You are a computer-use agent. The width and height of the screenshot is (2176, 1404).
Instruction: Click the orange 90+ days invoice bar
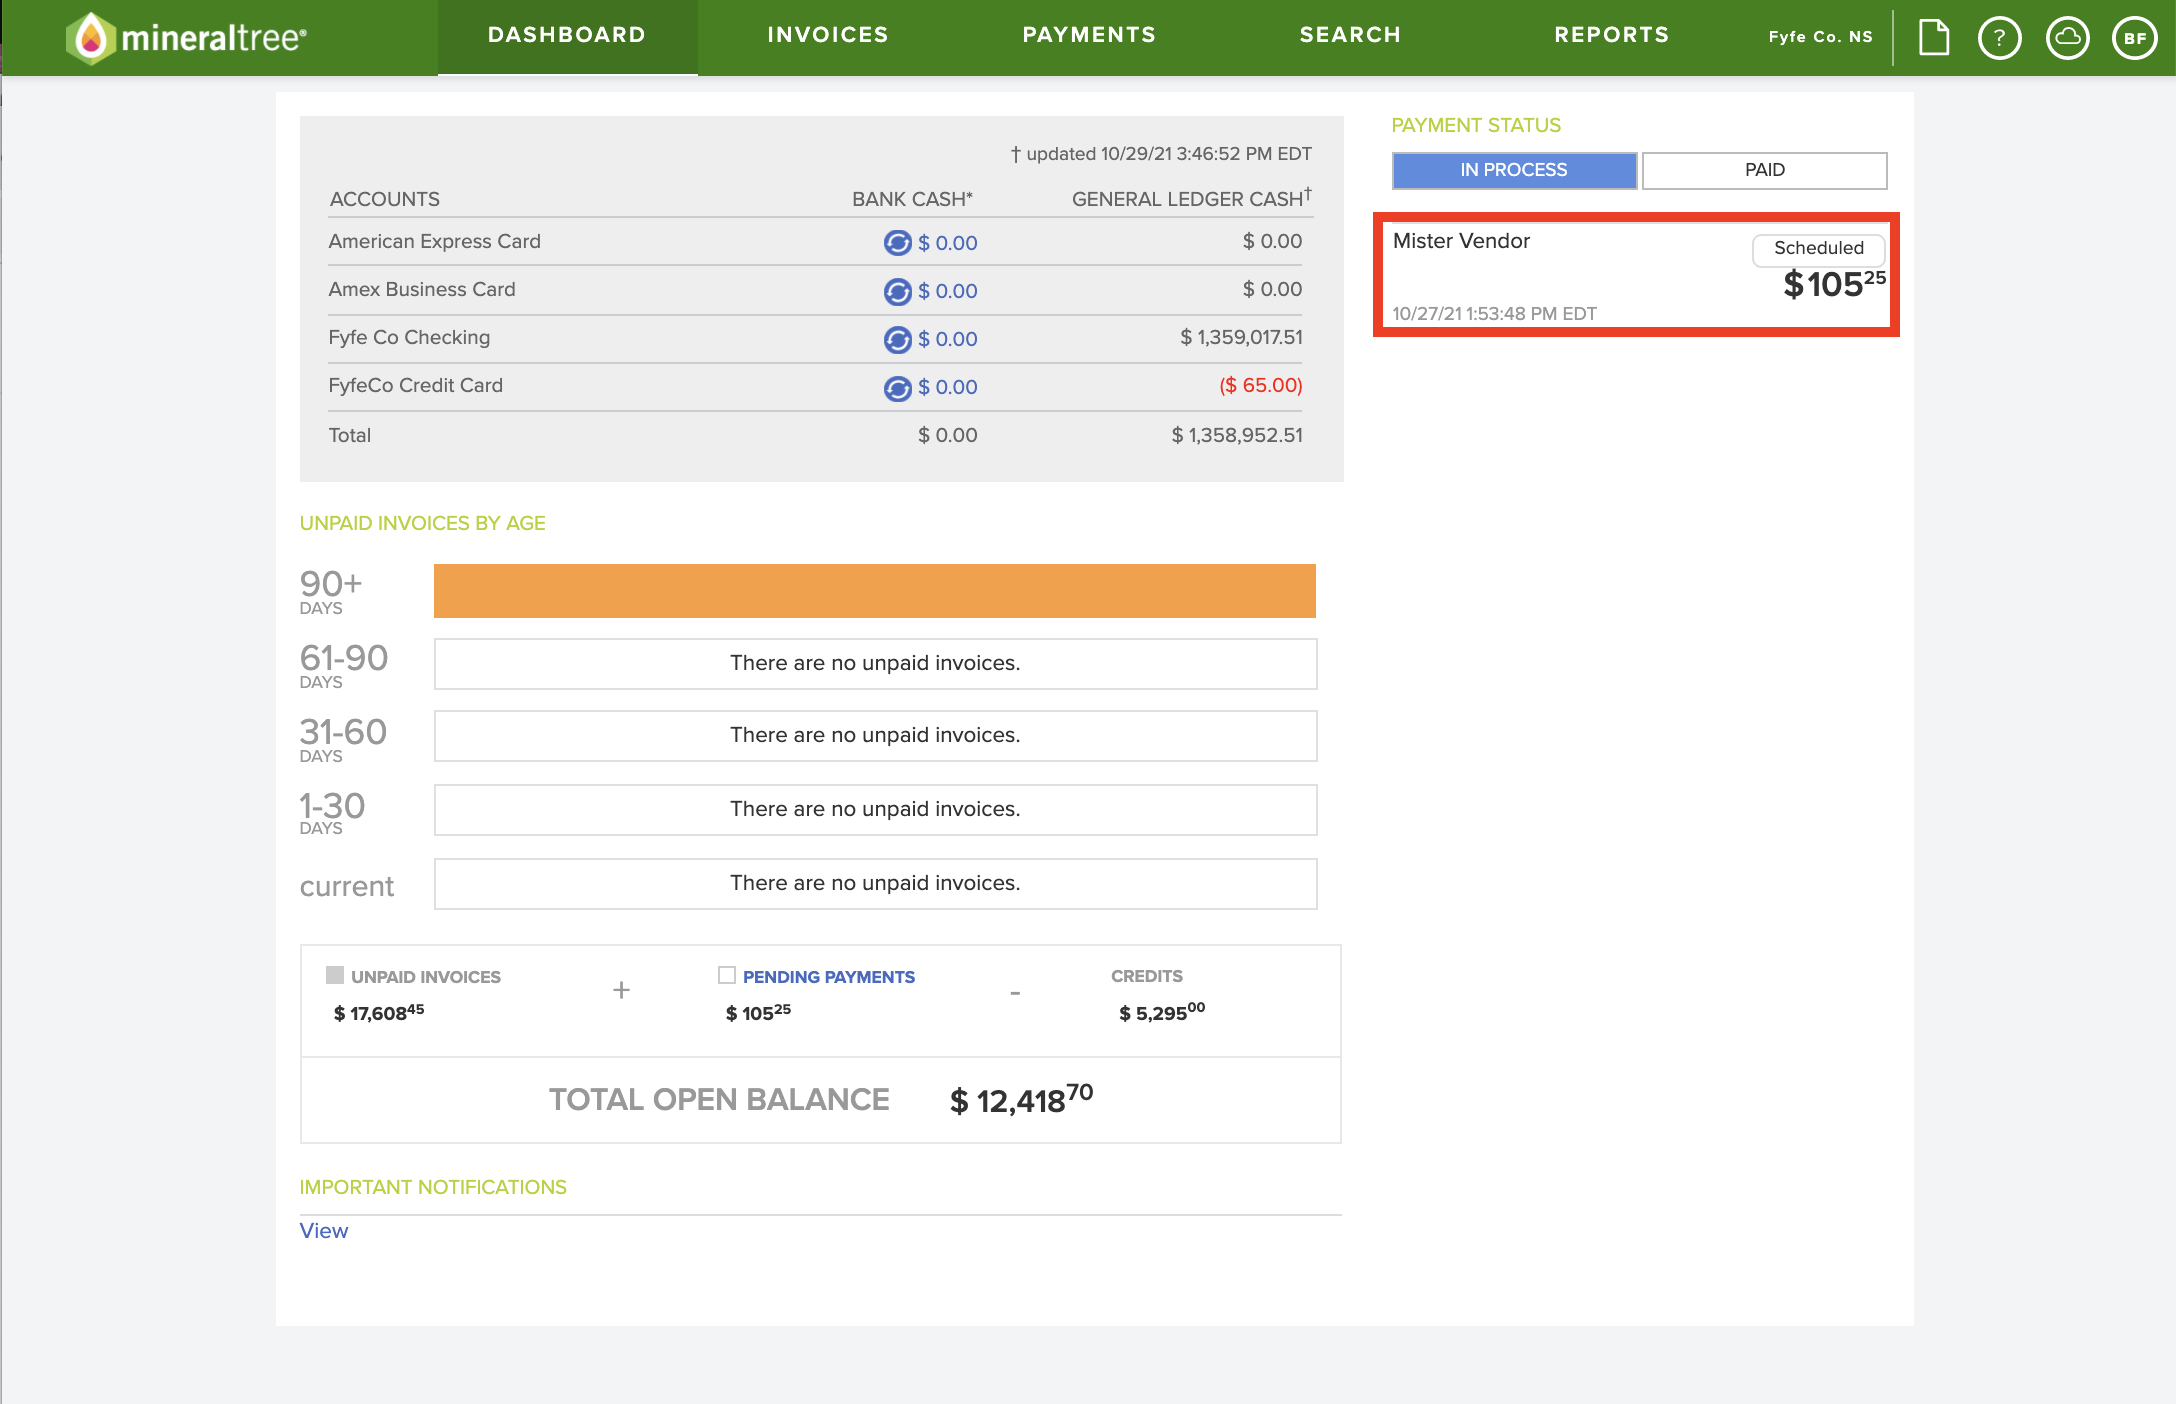(x=874, y=591)
